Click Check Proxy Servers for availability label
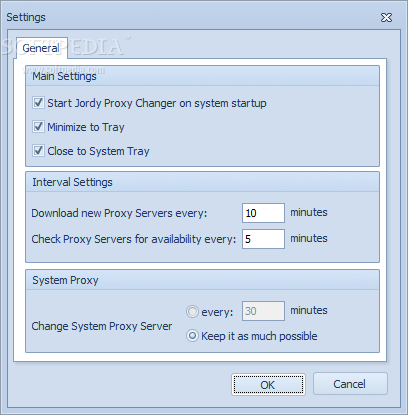 134,239
